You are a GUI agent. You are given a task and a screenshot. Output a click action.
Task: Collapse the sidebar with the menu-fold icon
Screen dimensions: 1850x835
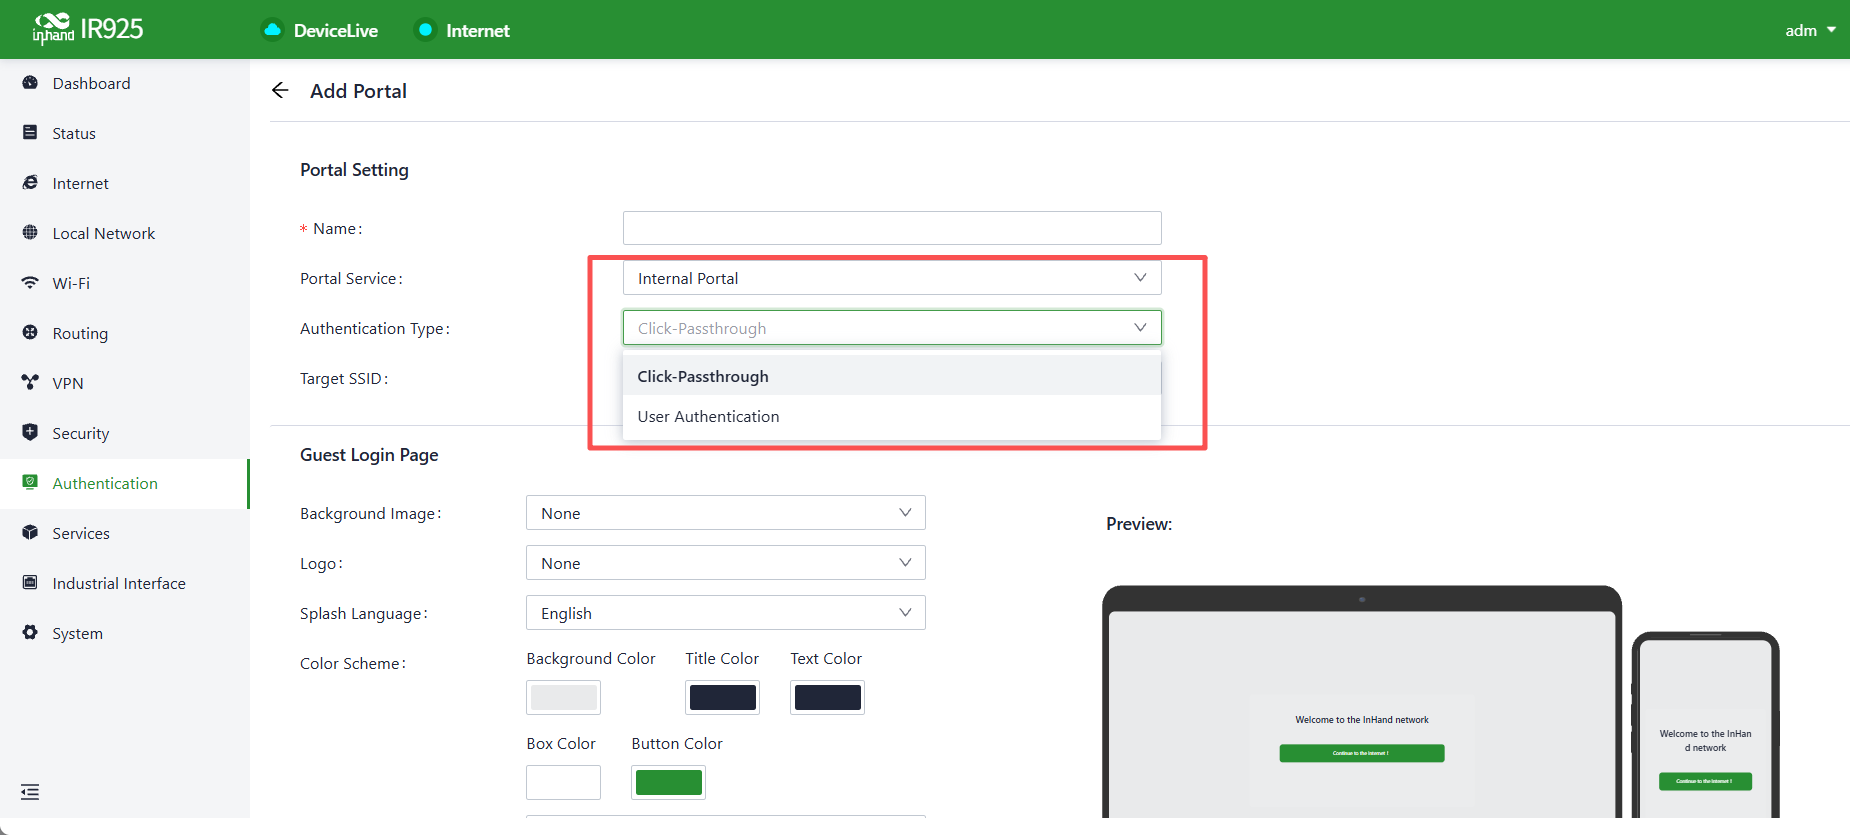(30, 792)
